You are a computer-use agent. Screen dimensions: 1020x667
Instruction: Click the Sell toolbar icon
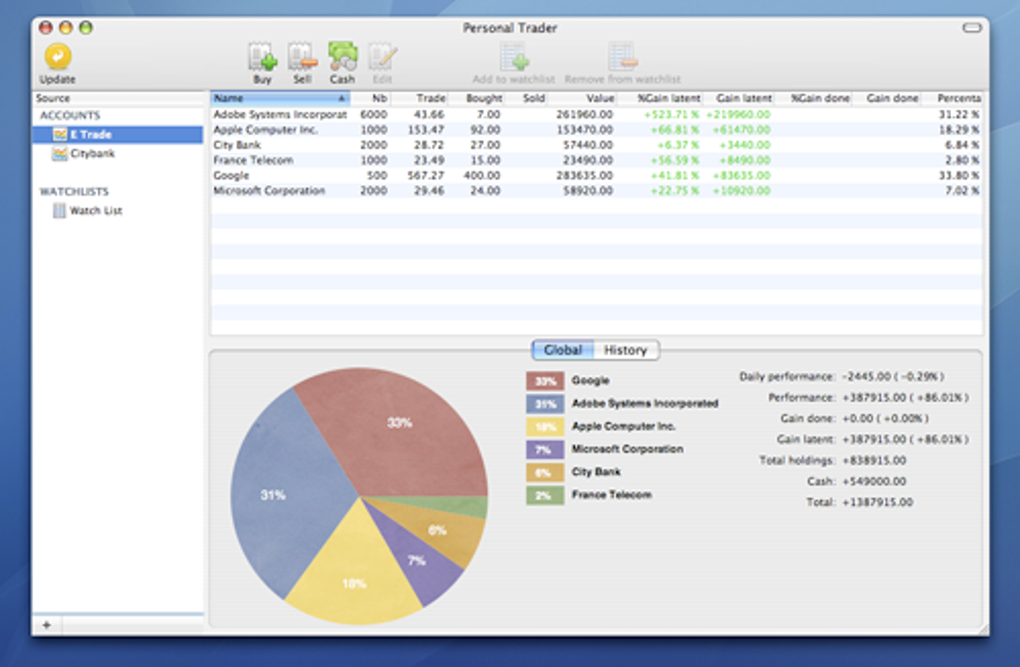click(x=302, y=57)
